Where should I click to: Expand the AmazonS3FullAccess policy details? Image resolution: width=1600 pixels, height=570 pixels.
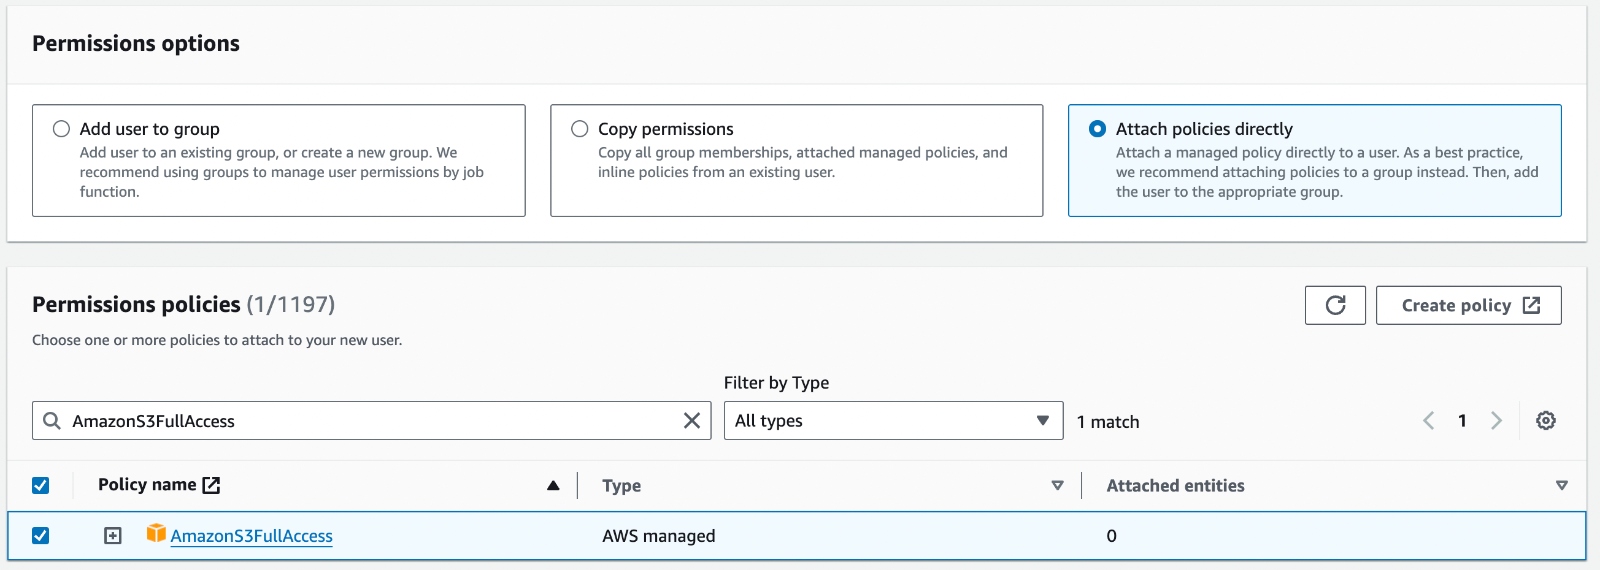[x=113, y=536]
